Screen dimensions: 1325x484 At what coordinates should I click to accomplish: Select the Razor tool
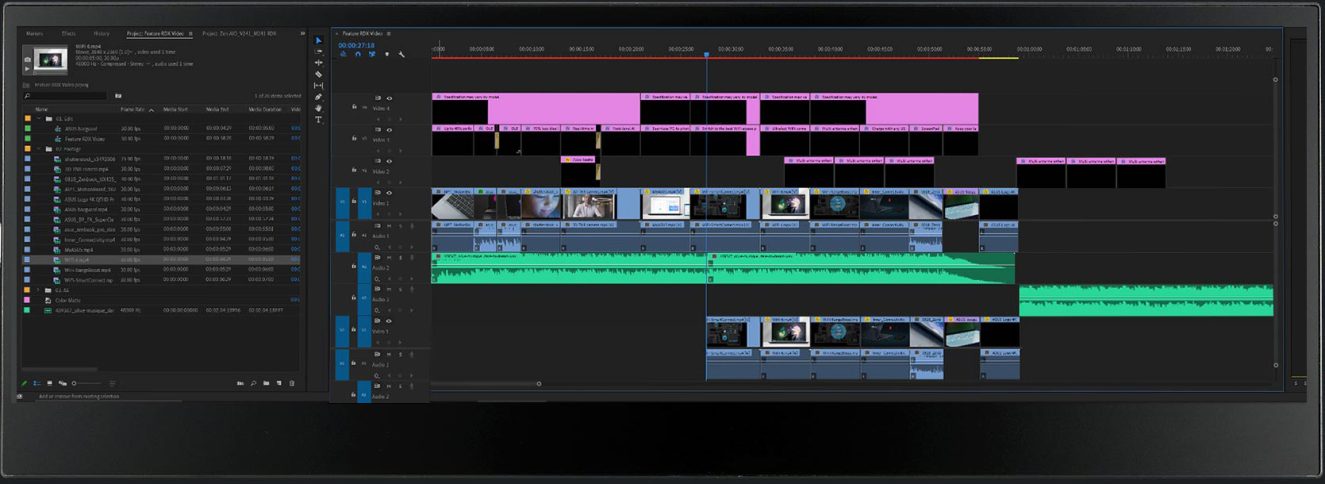tap(319, 74)
